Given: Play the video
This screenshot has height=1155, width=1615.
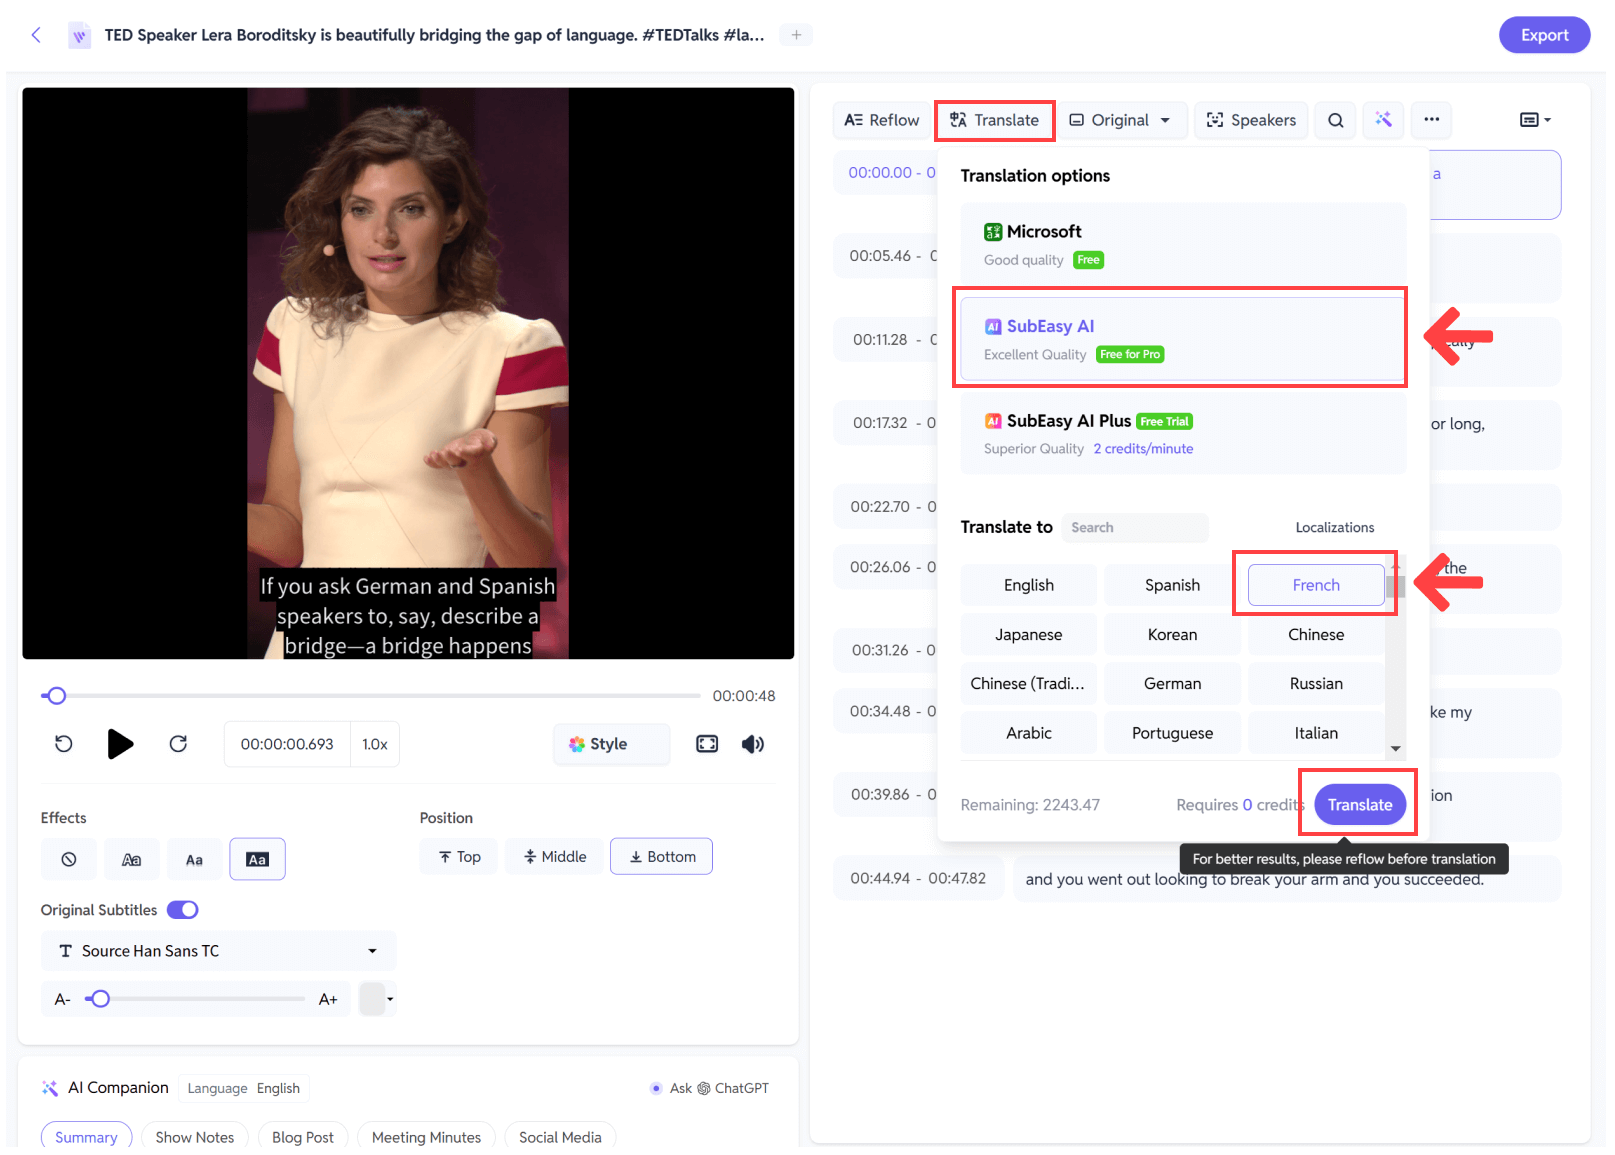Looking at the screenshot, I should pos(120,744).
